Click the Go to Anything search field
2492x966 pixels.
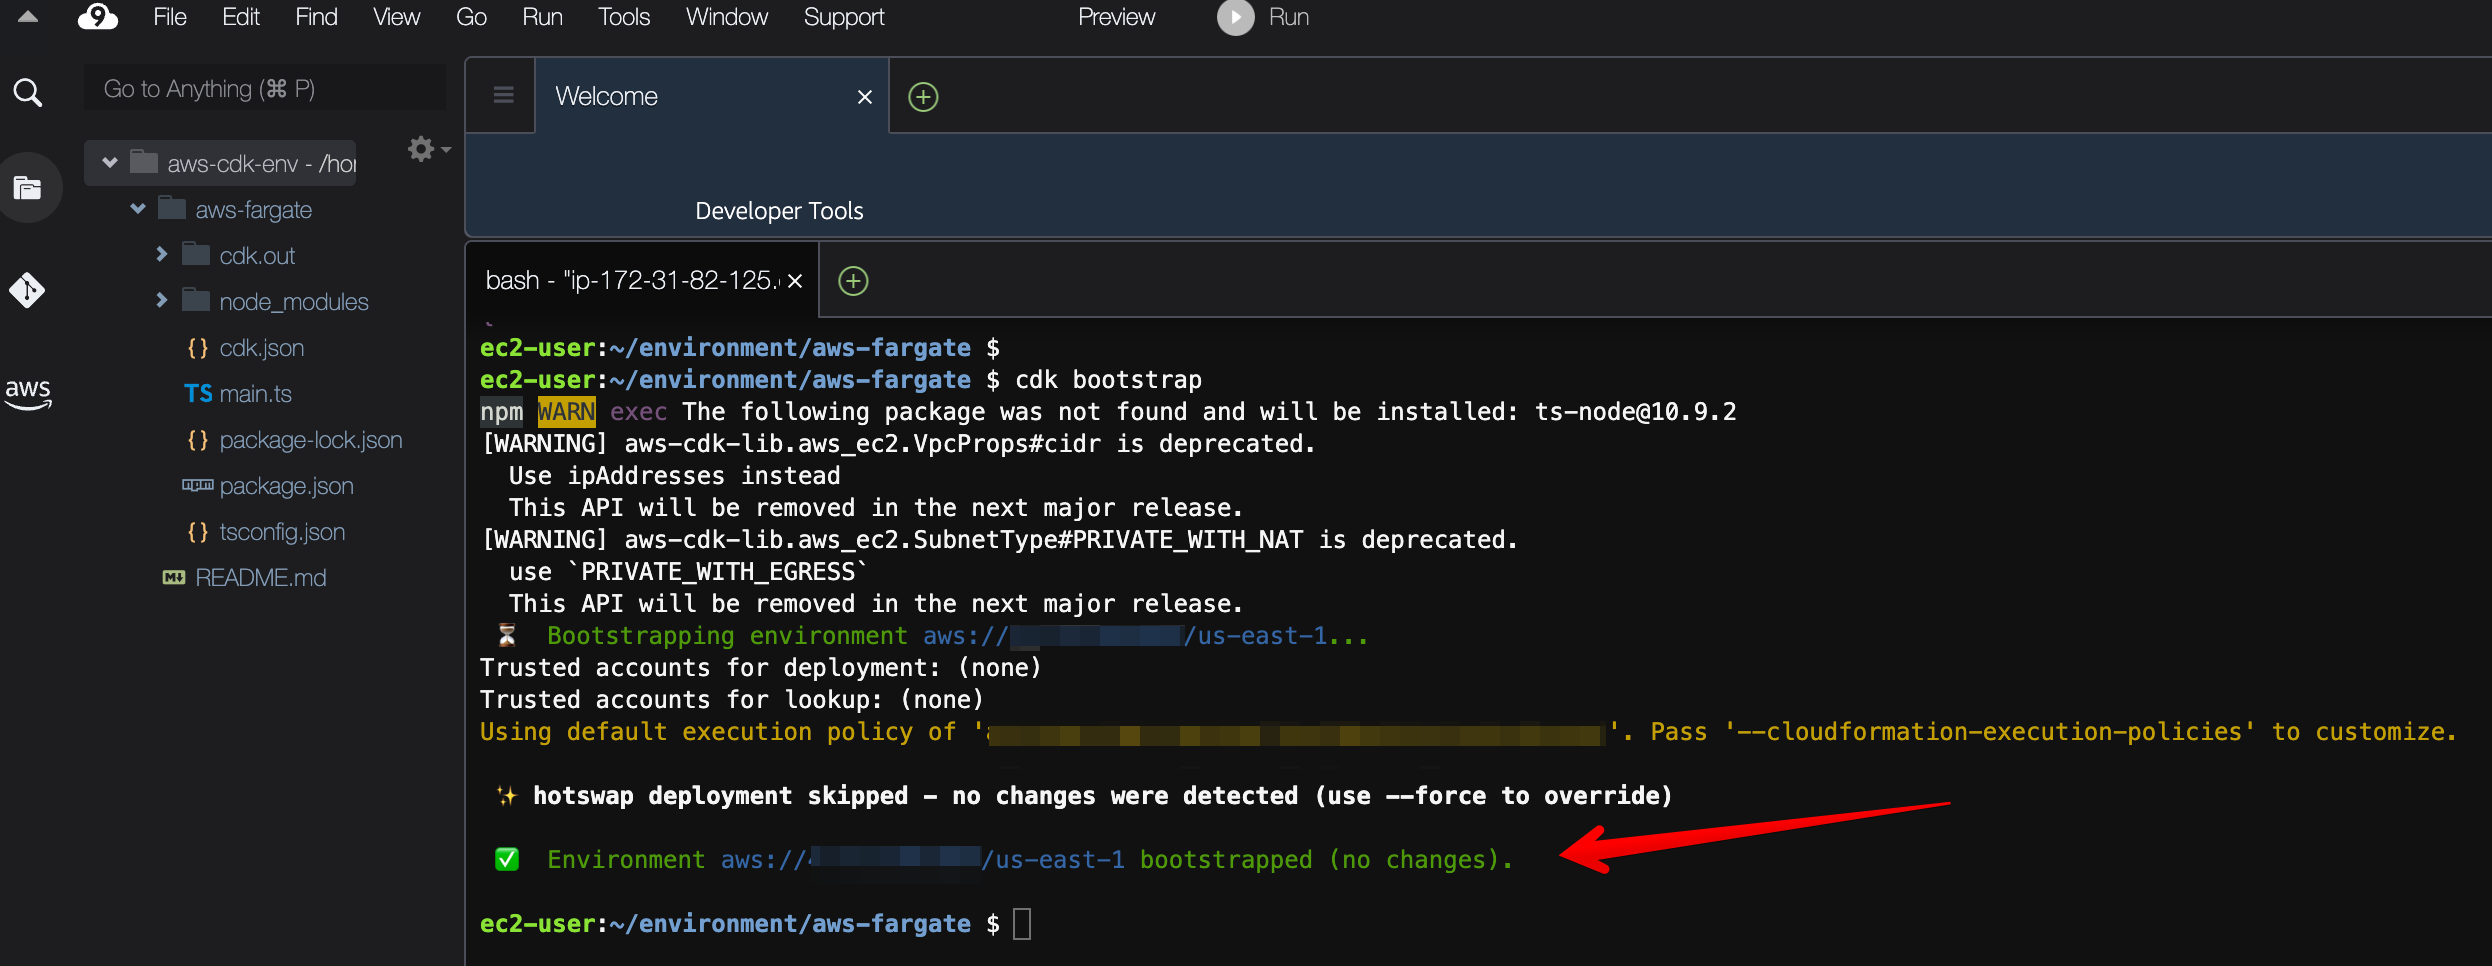tap(265, 89)
